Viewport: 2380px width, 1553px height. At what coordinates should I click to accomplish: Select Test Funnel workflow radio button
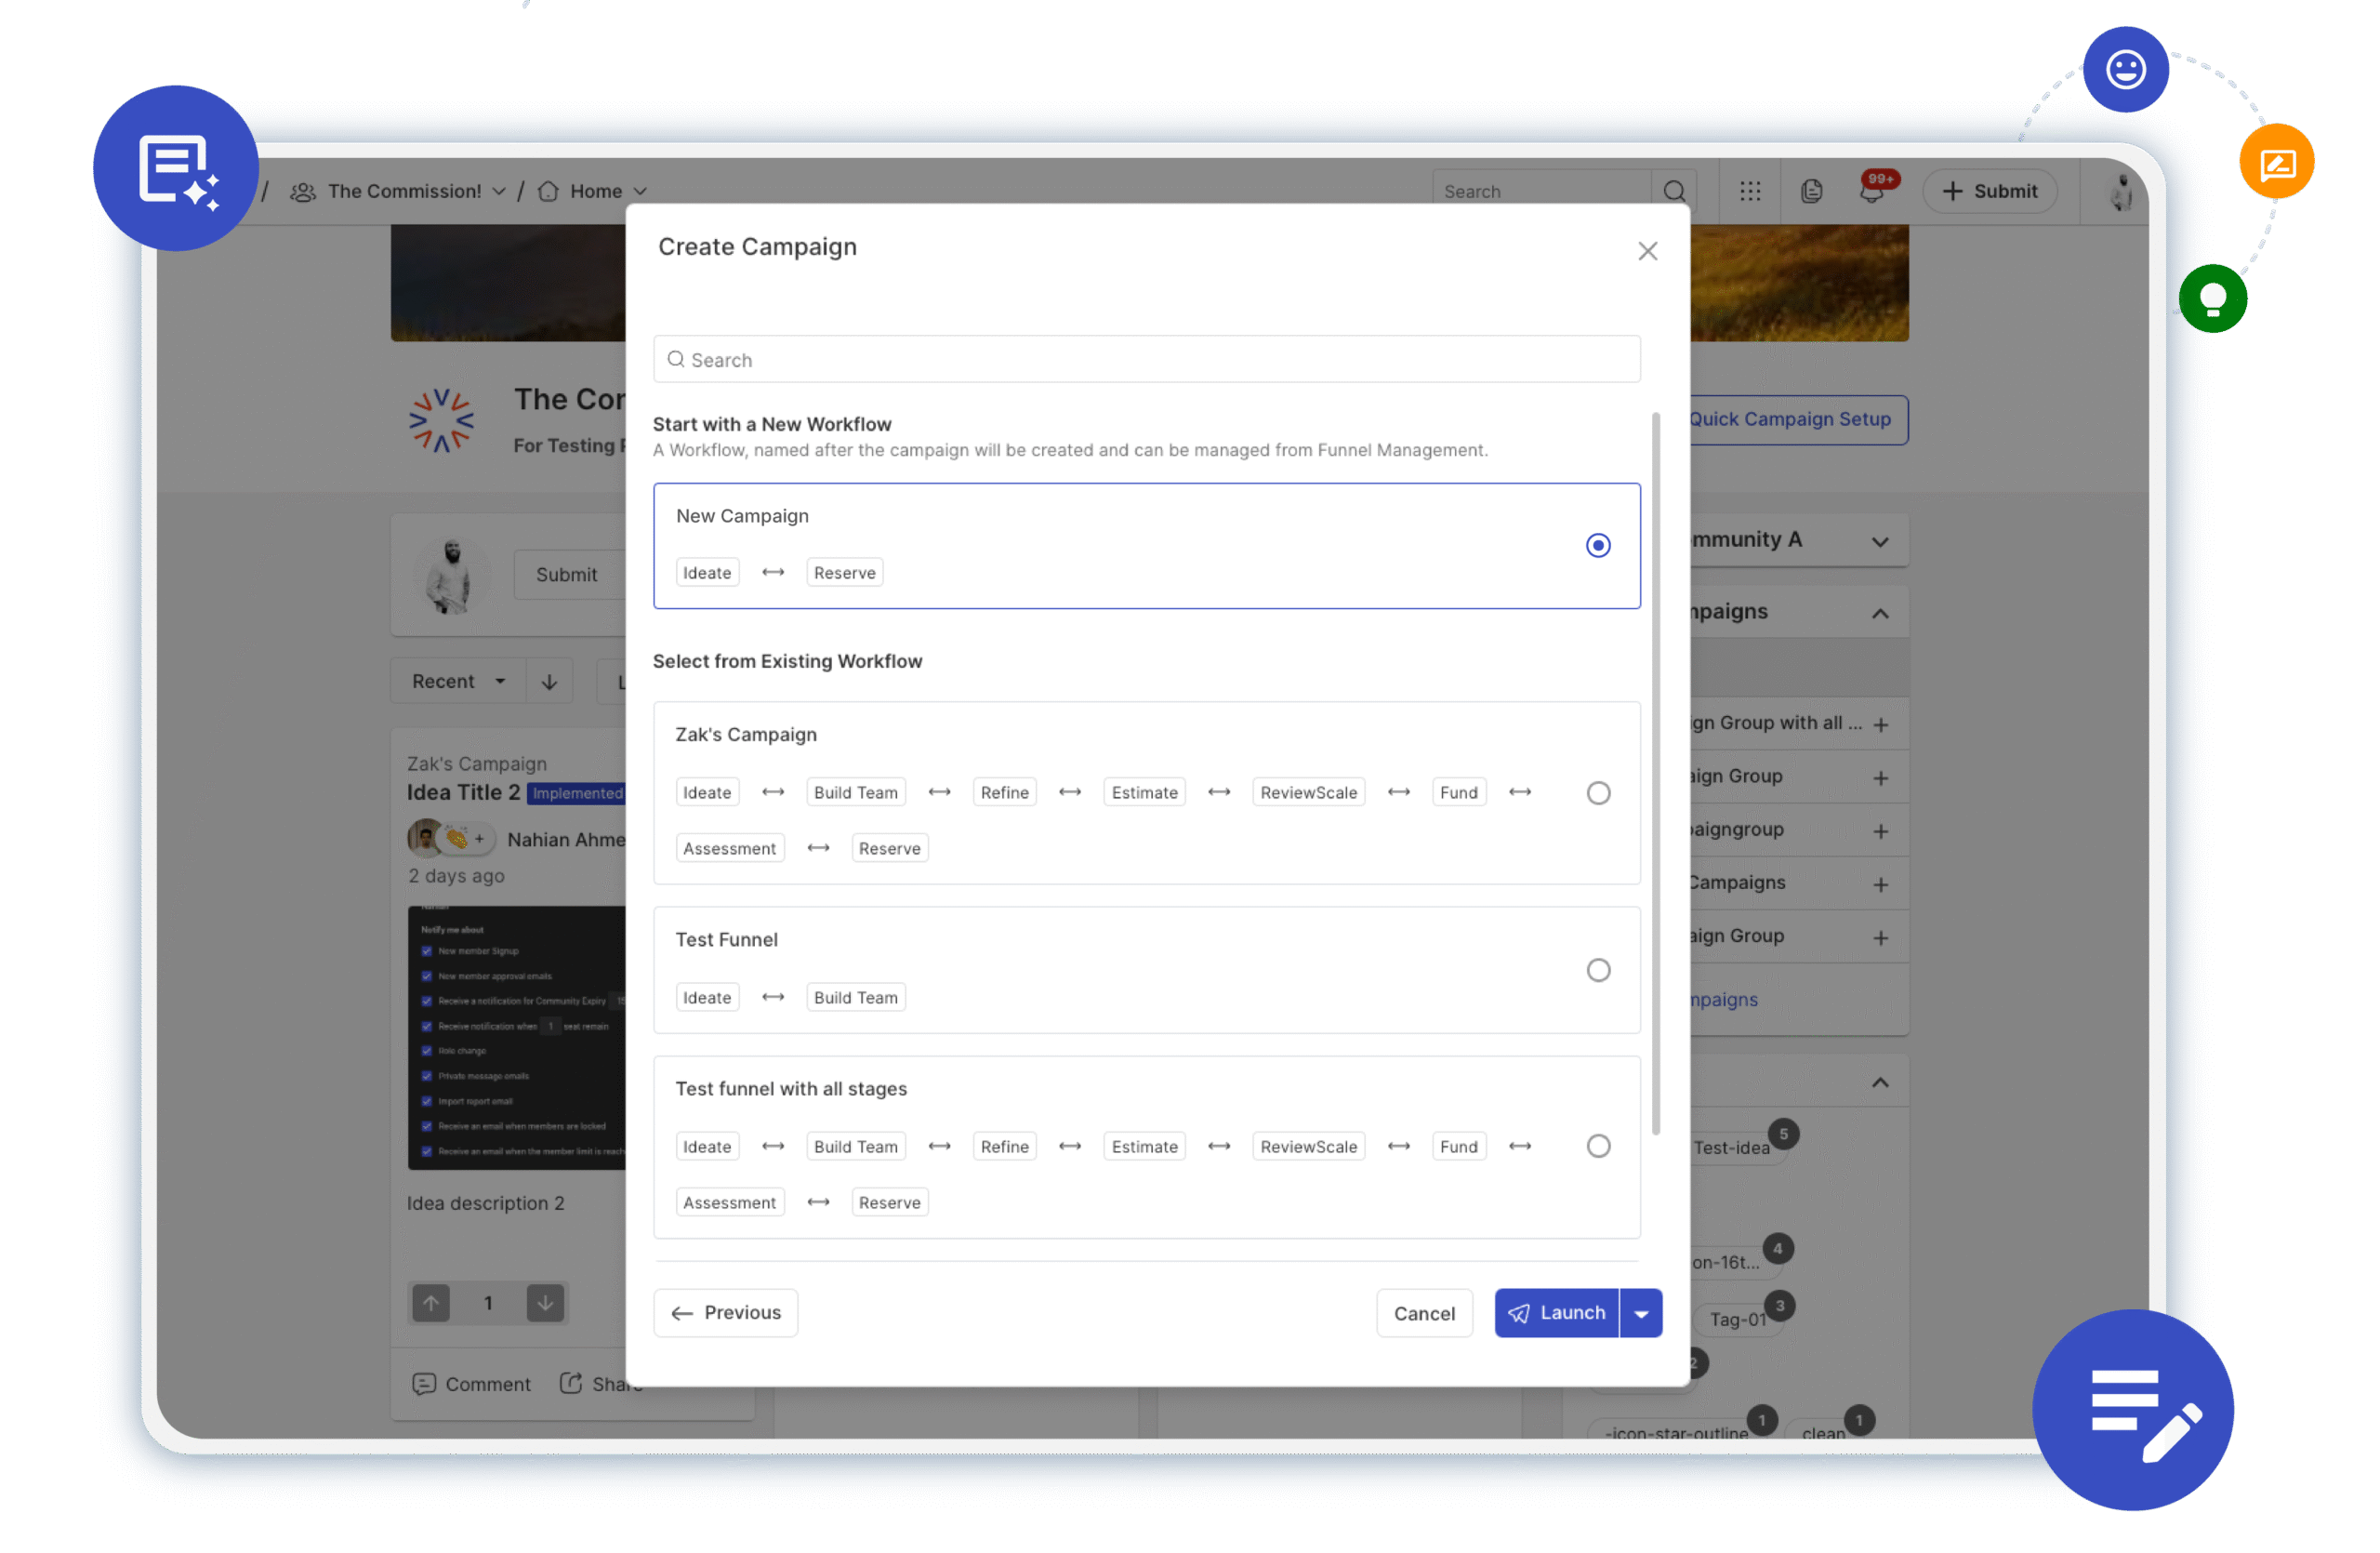1598,970
